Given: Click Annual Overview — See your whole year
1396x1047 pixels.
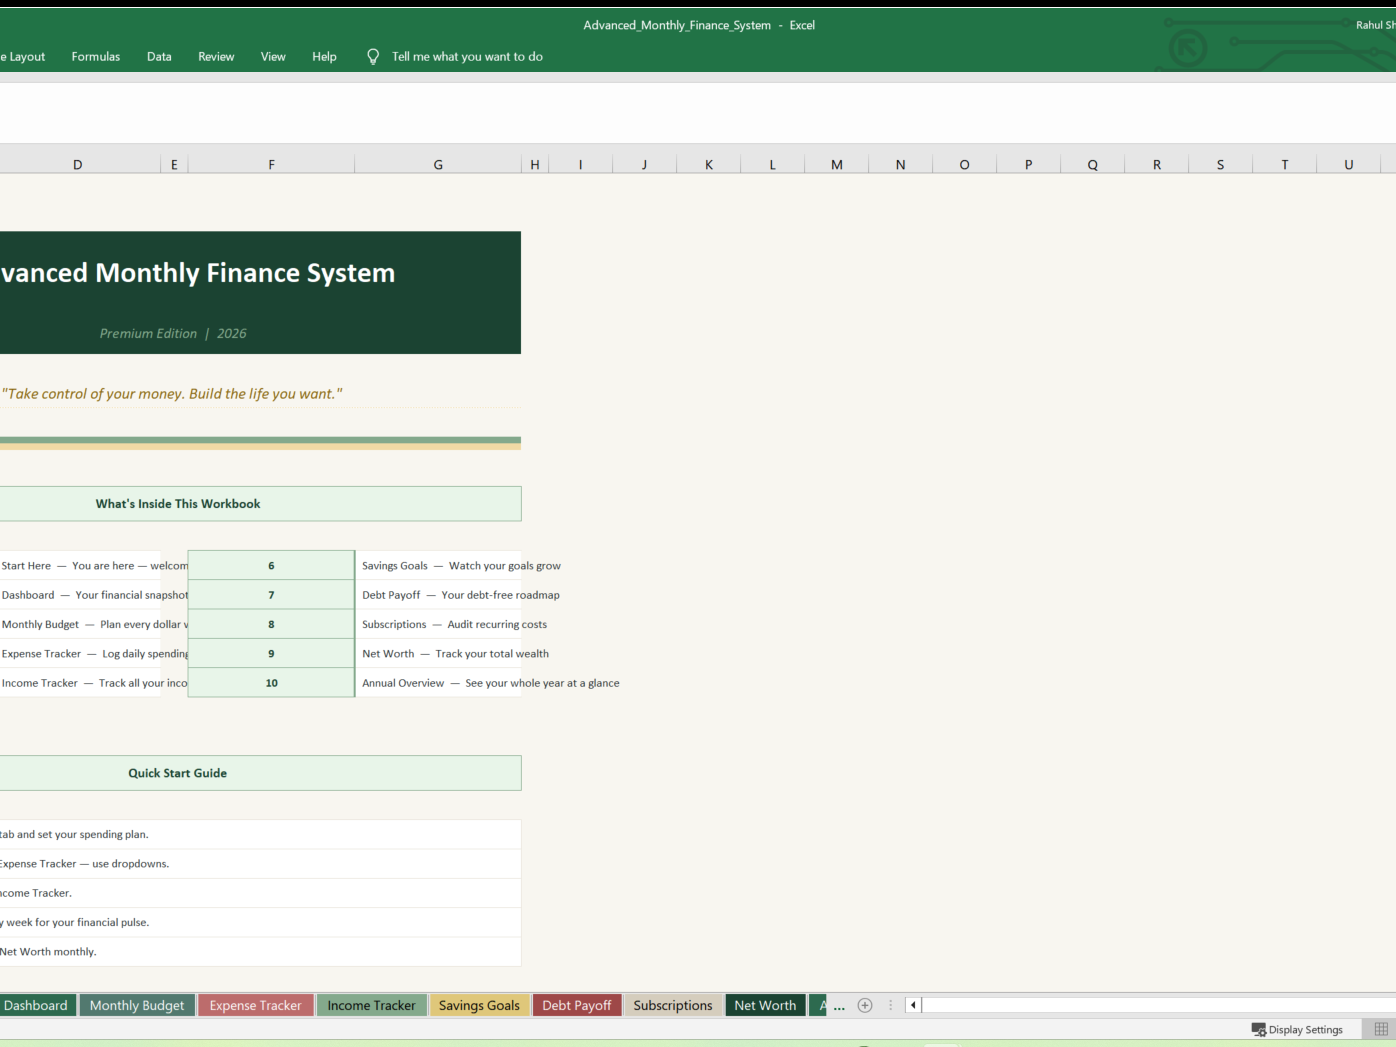Looking at the screenshot, I should (x=490, y=683).
